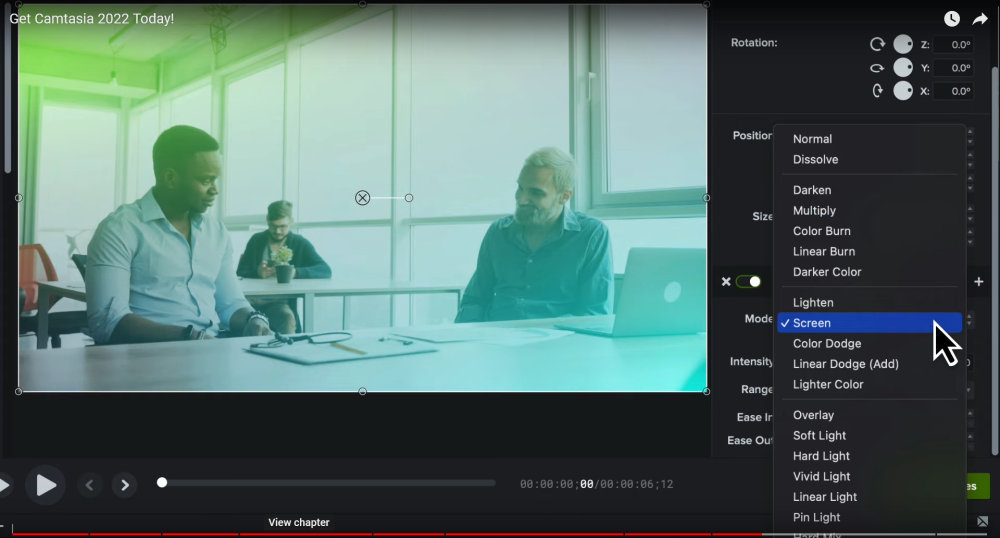Click the plus icon in the effect header
The height and width of the screenshot is (538, 1000).
pyautogui.click(x=978, y=282)
